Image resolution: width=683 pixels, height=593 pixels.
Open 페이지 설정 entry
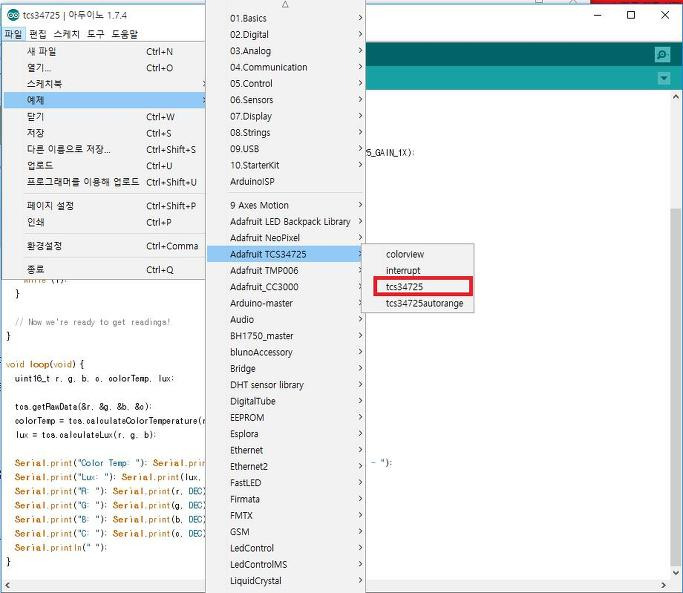coord(105,206)
